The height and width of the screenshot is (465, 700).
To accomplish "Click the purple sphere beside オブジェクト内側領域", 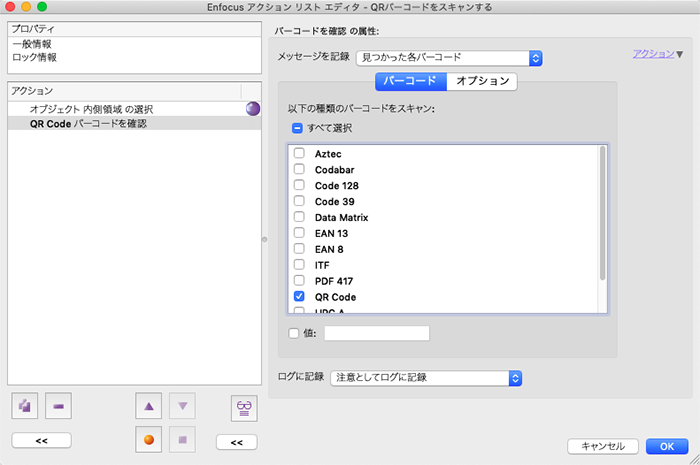I will [x=253, y=108].
